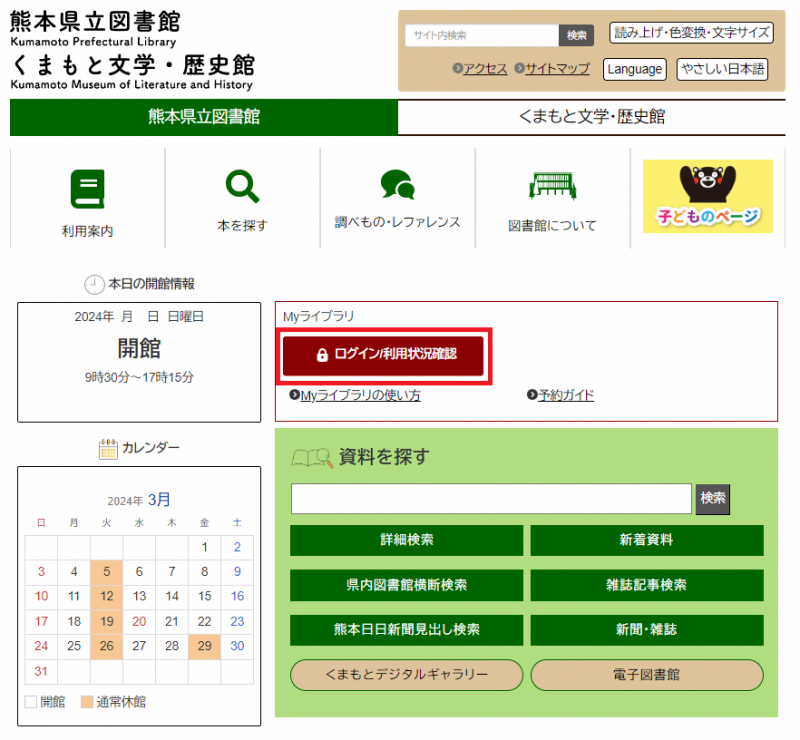This screenshot has width=800, height=740.
Task: Switch to くまもと文学・歴史館 tab
Action: (x=592, y=117)
